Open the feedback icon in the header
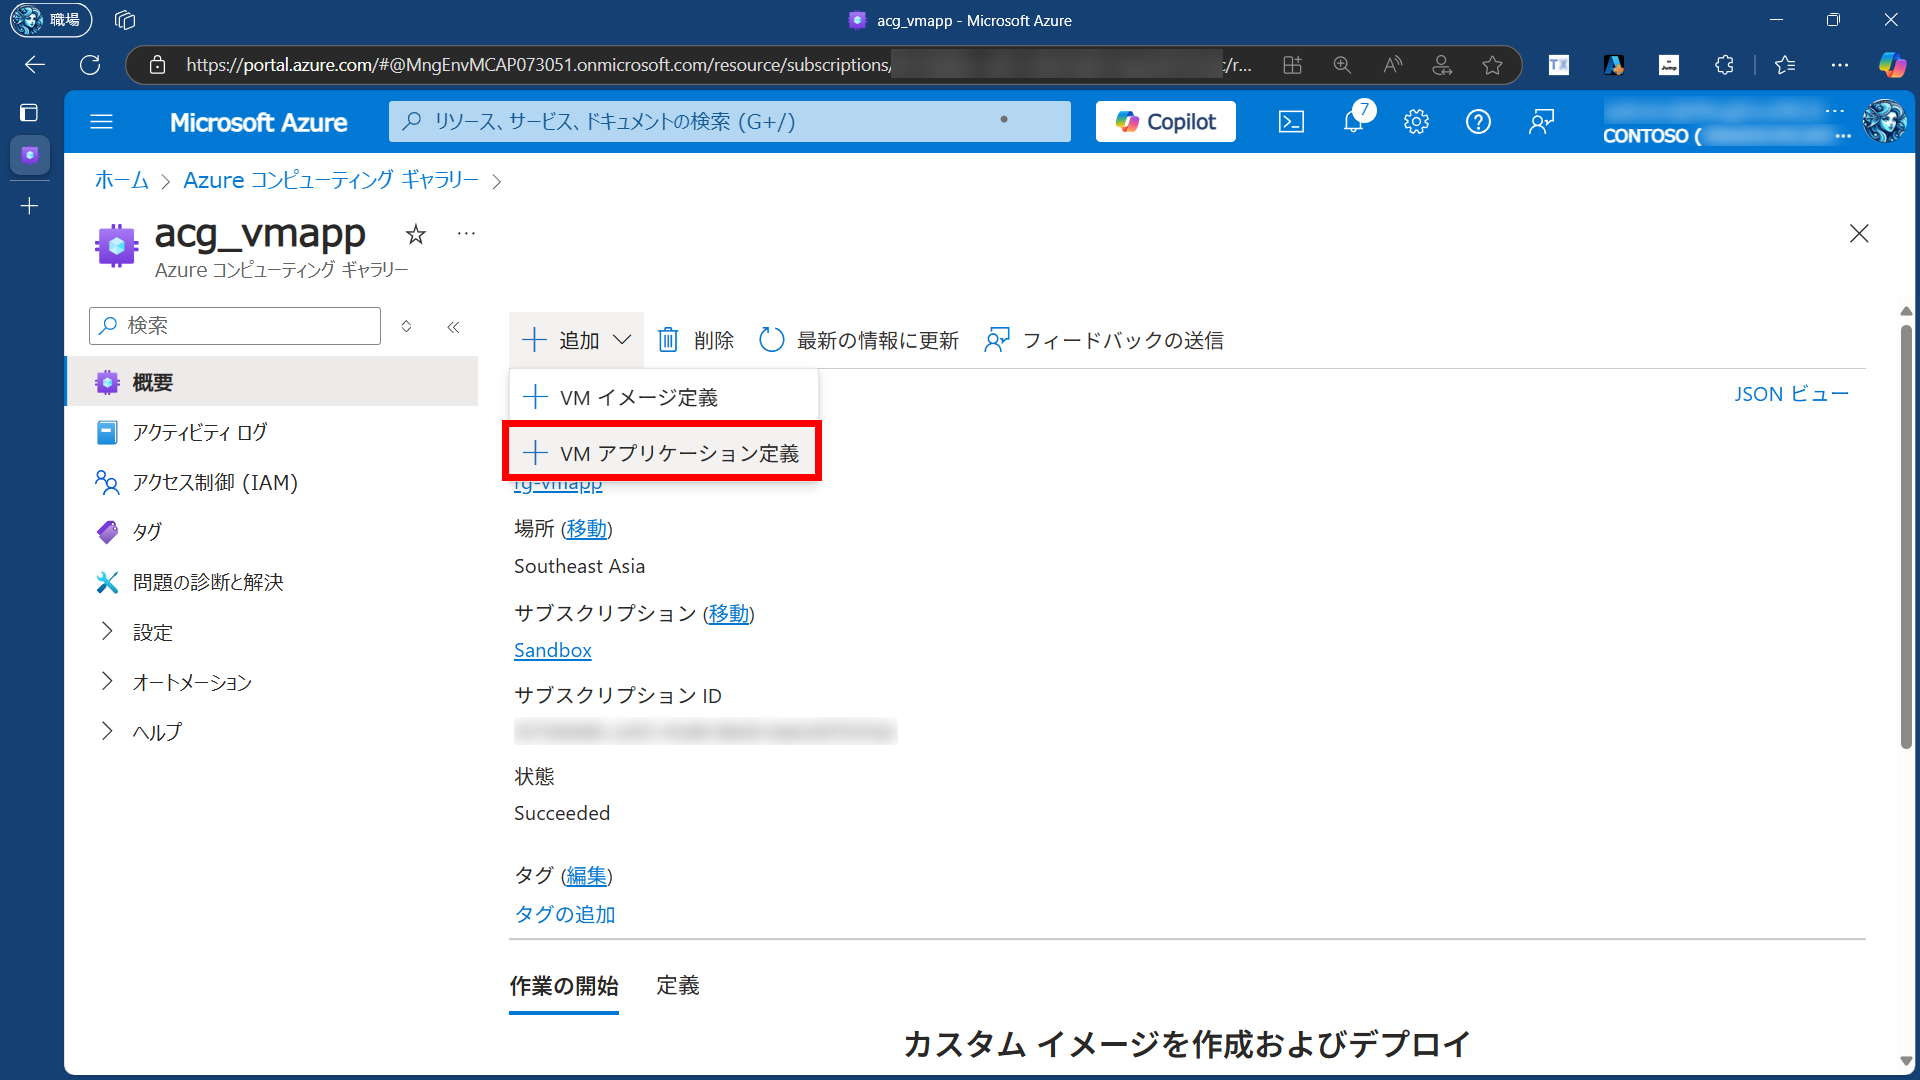The height and width of the screenshot is (1080, 1920). [x=1541, y=122]
